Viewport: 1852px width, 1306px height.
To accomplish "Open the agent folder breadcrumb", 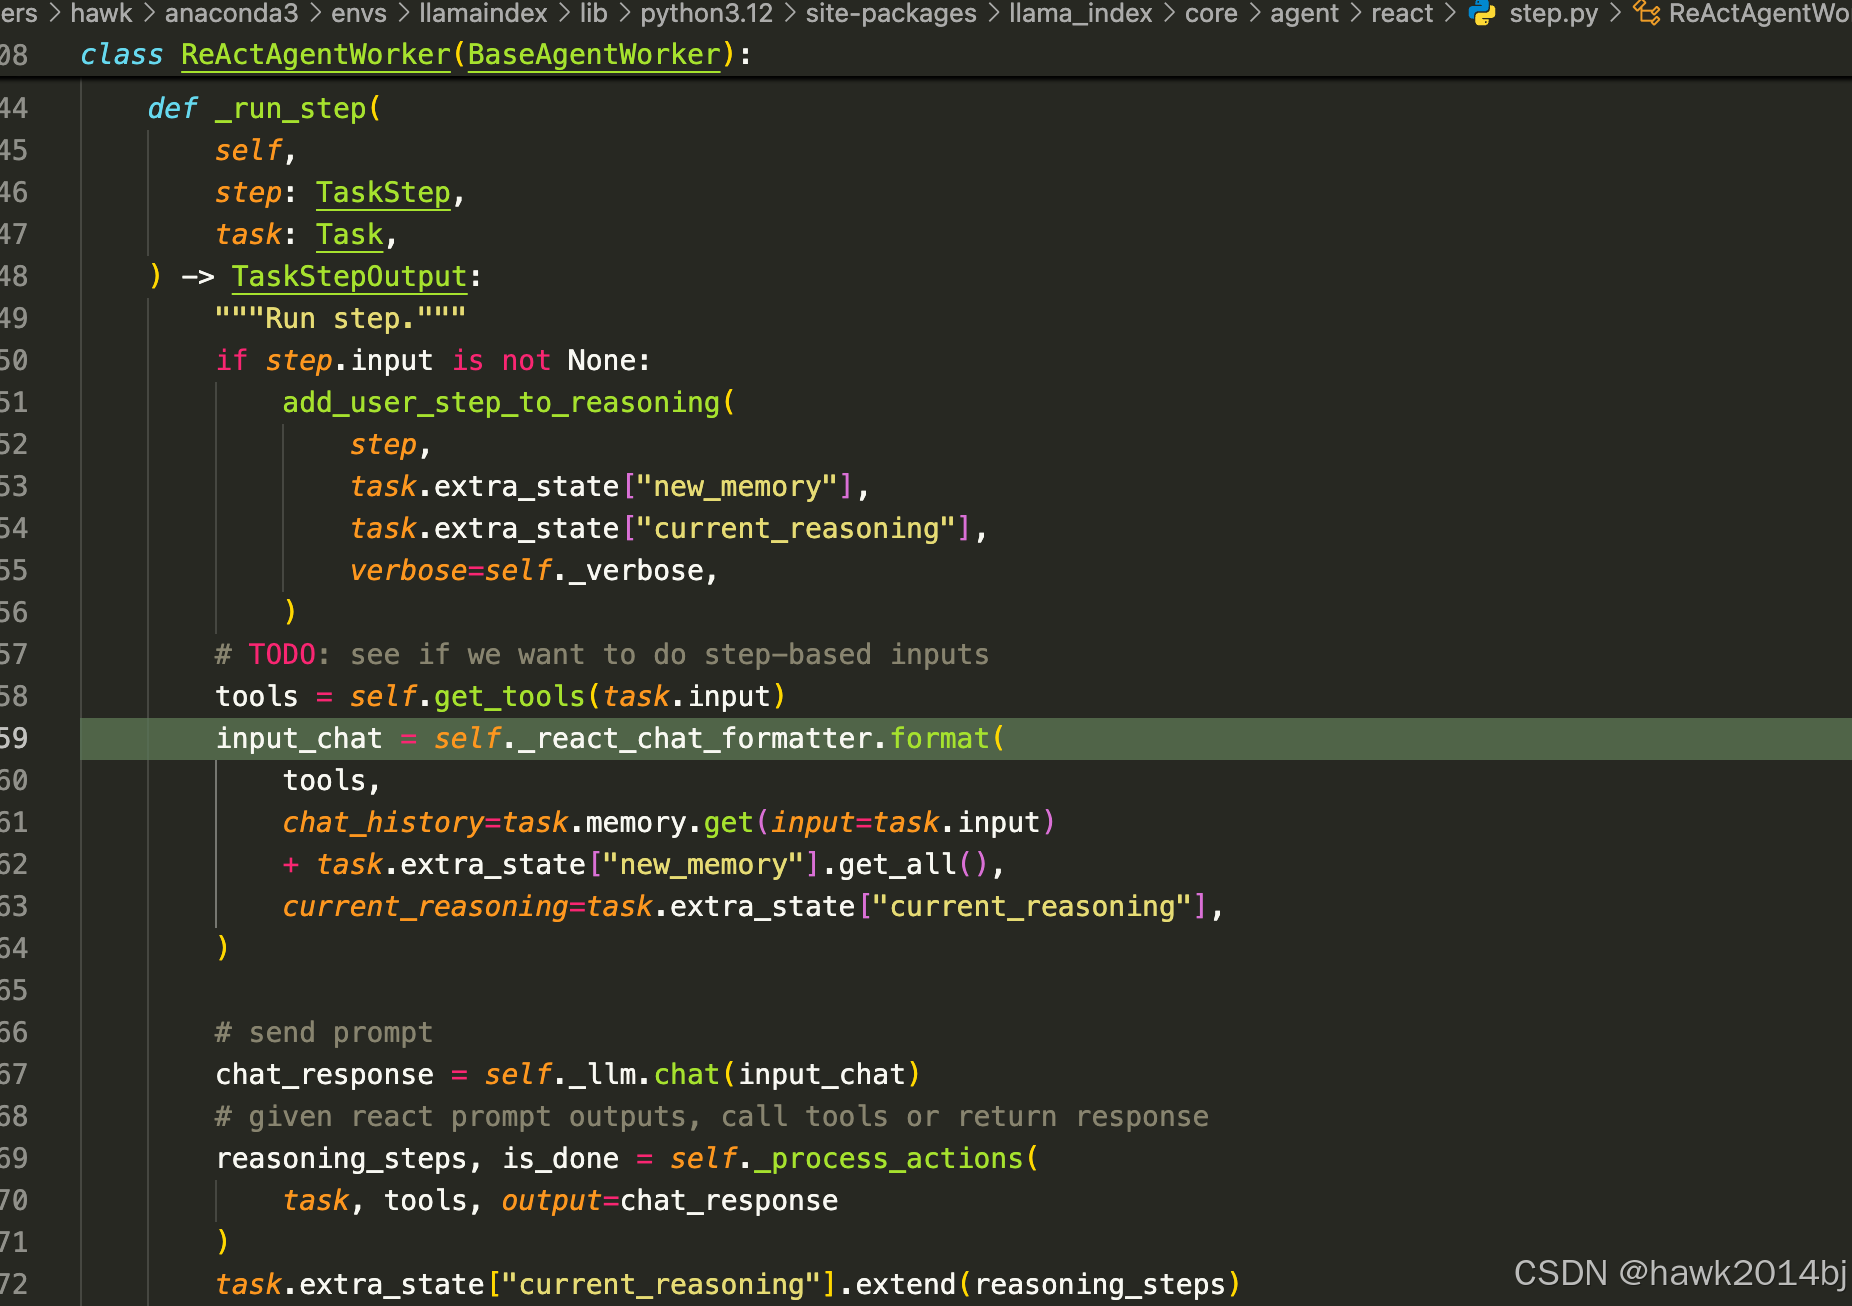I will click(1304, 13).
